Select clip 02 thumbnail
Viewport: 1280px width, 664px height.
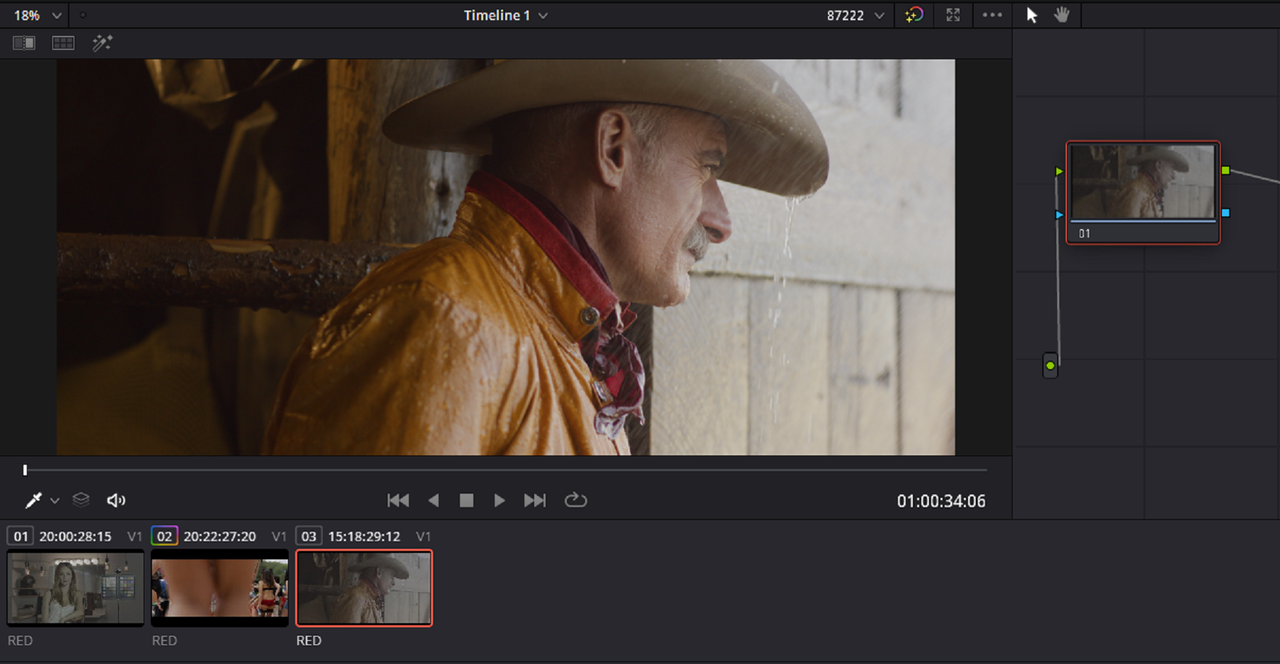coord(220,588)
